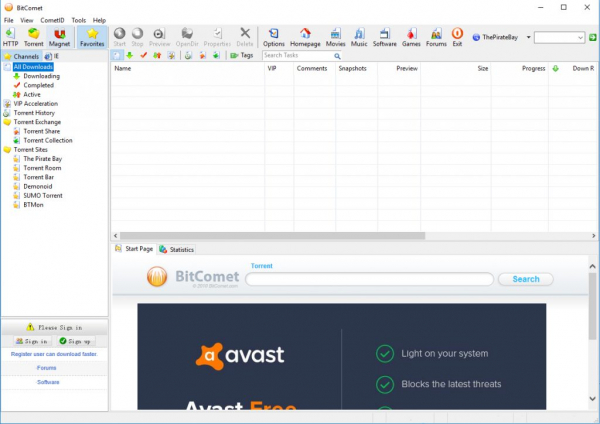Switch to the Statistics tab
This screenshot has width=600, height=424.
point(177,250)
